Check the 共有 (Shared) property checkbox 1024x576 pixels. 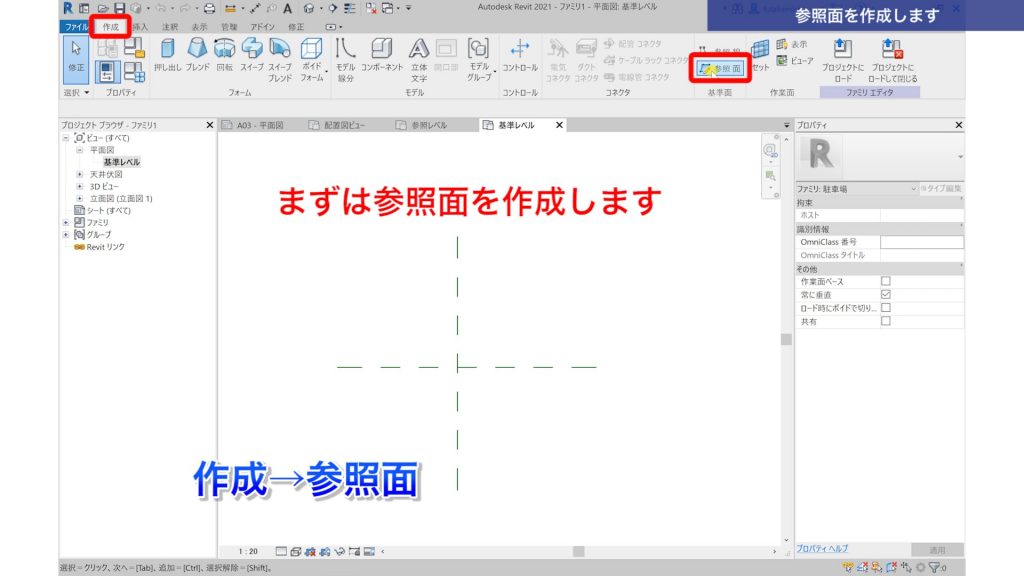(885, 320)
